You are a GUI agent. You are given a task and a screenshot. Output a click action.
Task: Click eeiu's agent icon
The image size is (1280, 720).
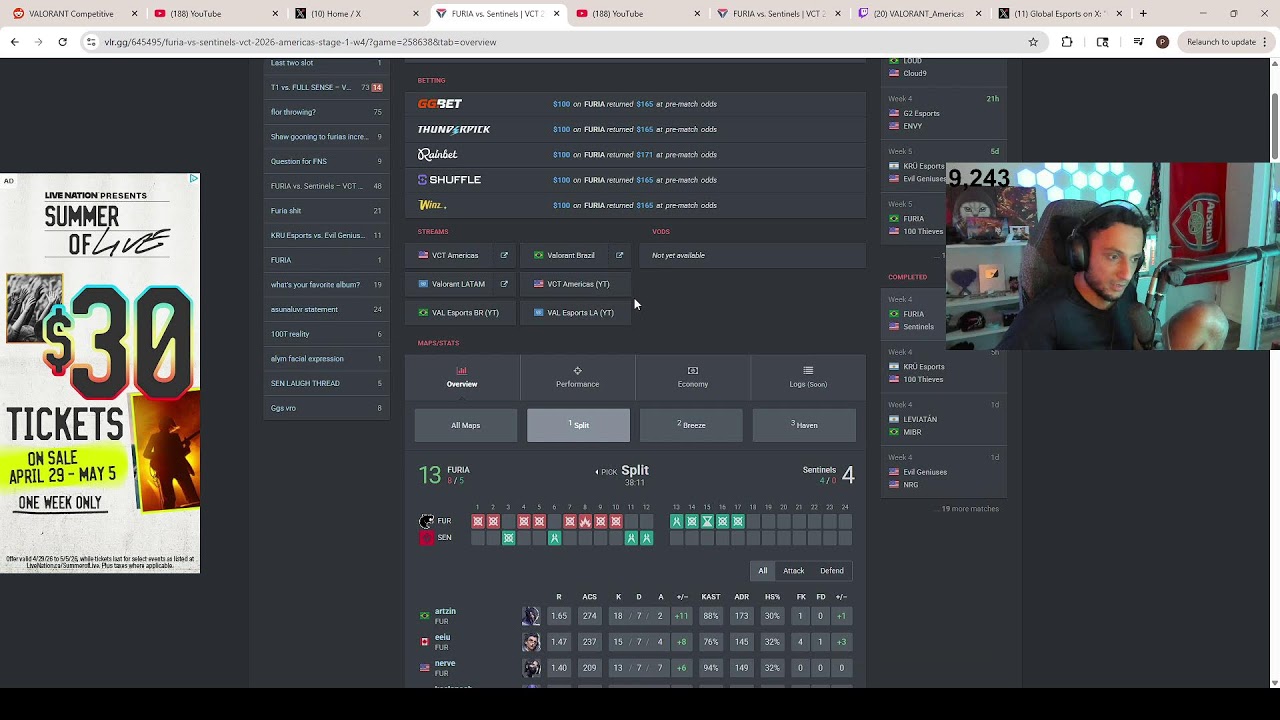[x=531, y=642]
